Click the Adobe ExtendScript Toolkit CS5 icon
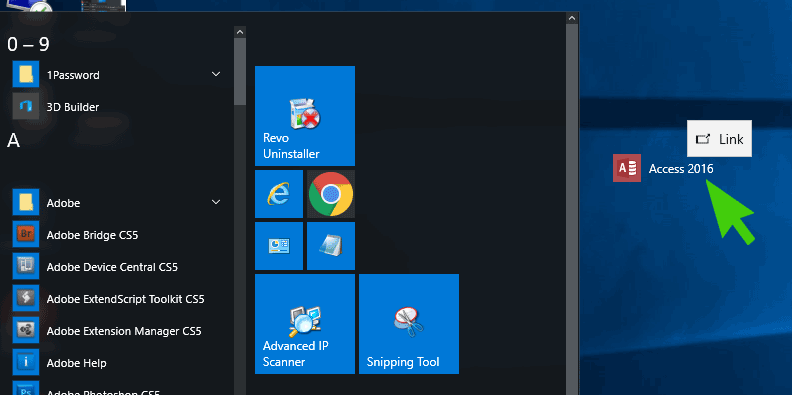792x395 pixels. [x=26, y=299]
